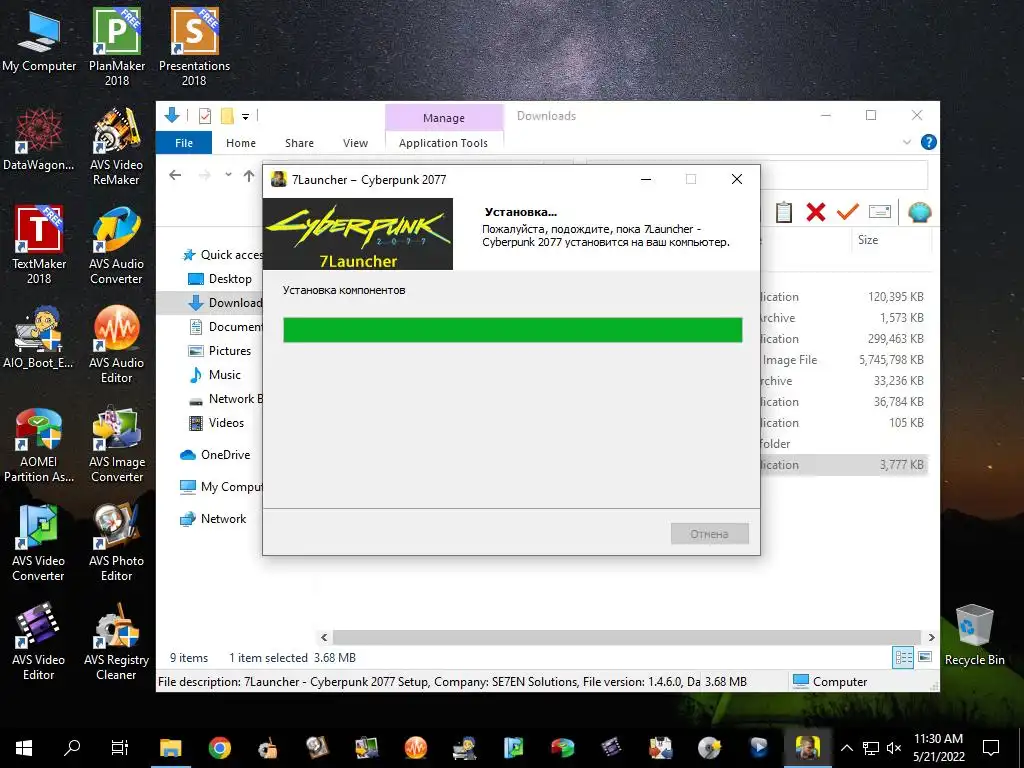Viewport: 1024px width, 768px height.
Task: Open the File tab in Explorer
Action: point(184,142)
